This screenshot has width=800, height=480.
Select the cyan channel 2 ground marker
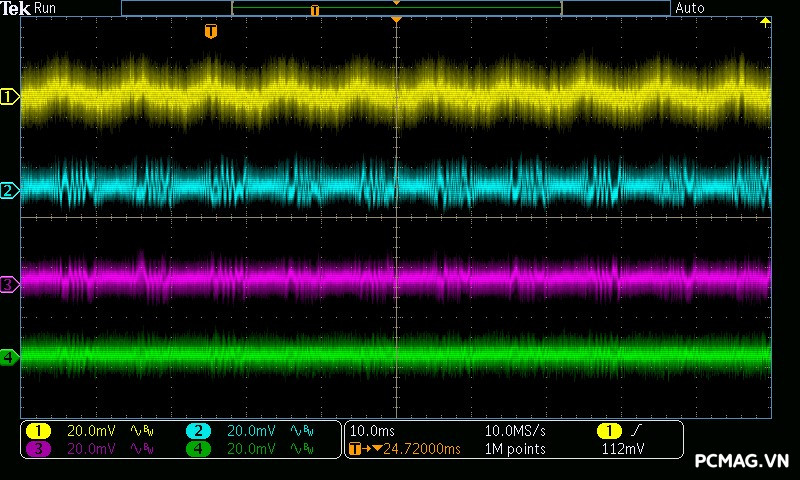10,190
